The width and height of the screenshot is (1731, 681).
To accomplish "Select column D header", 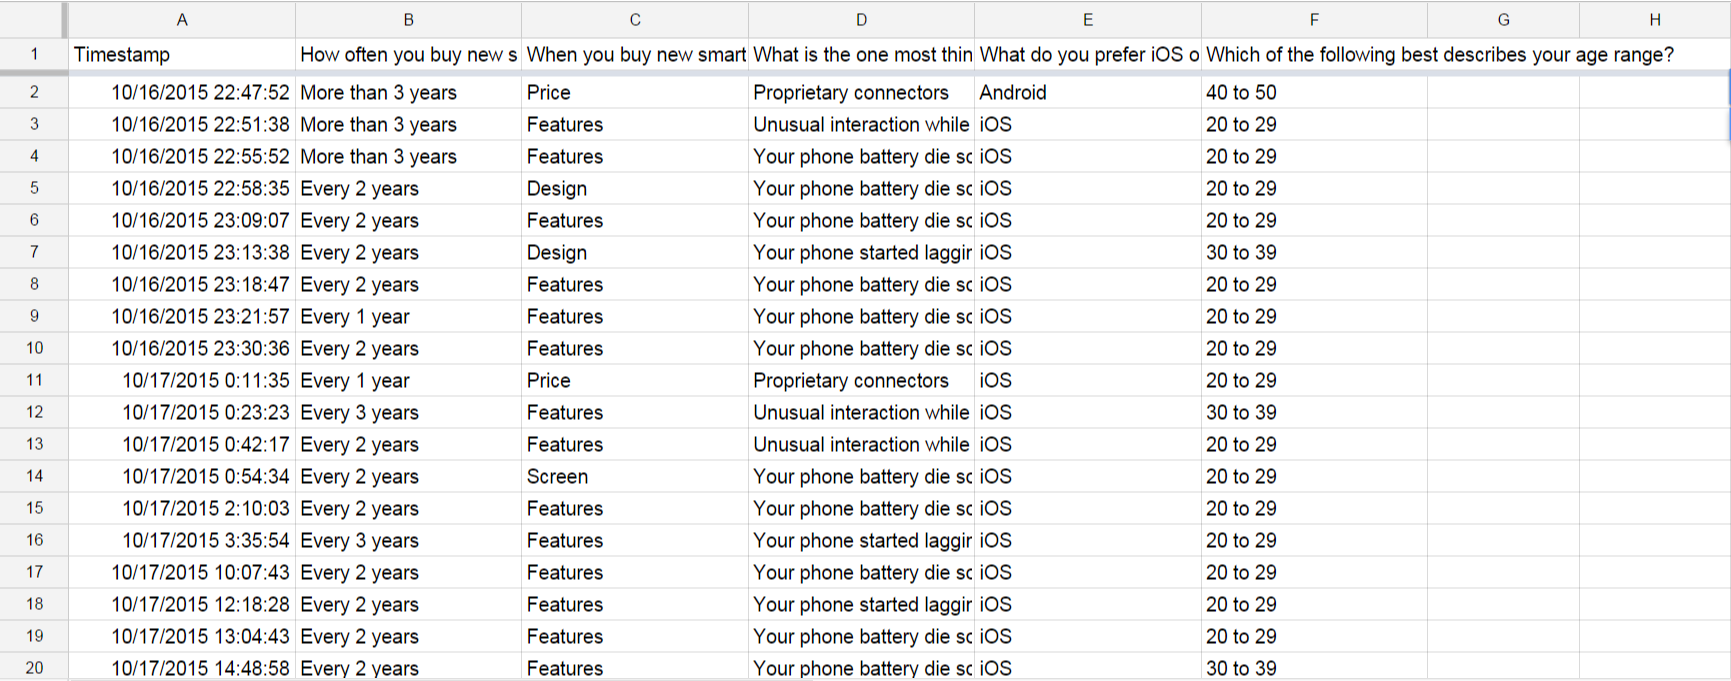I will click(861, 19).
